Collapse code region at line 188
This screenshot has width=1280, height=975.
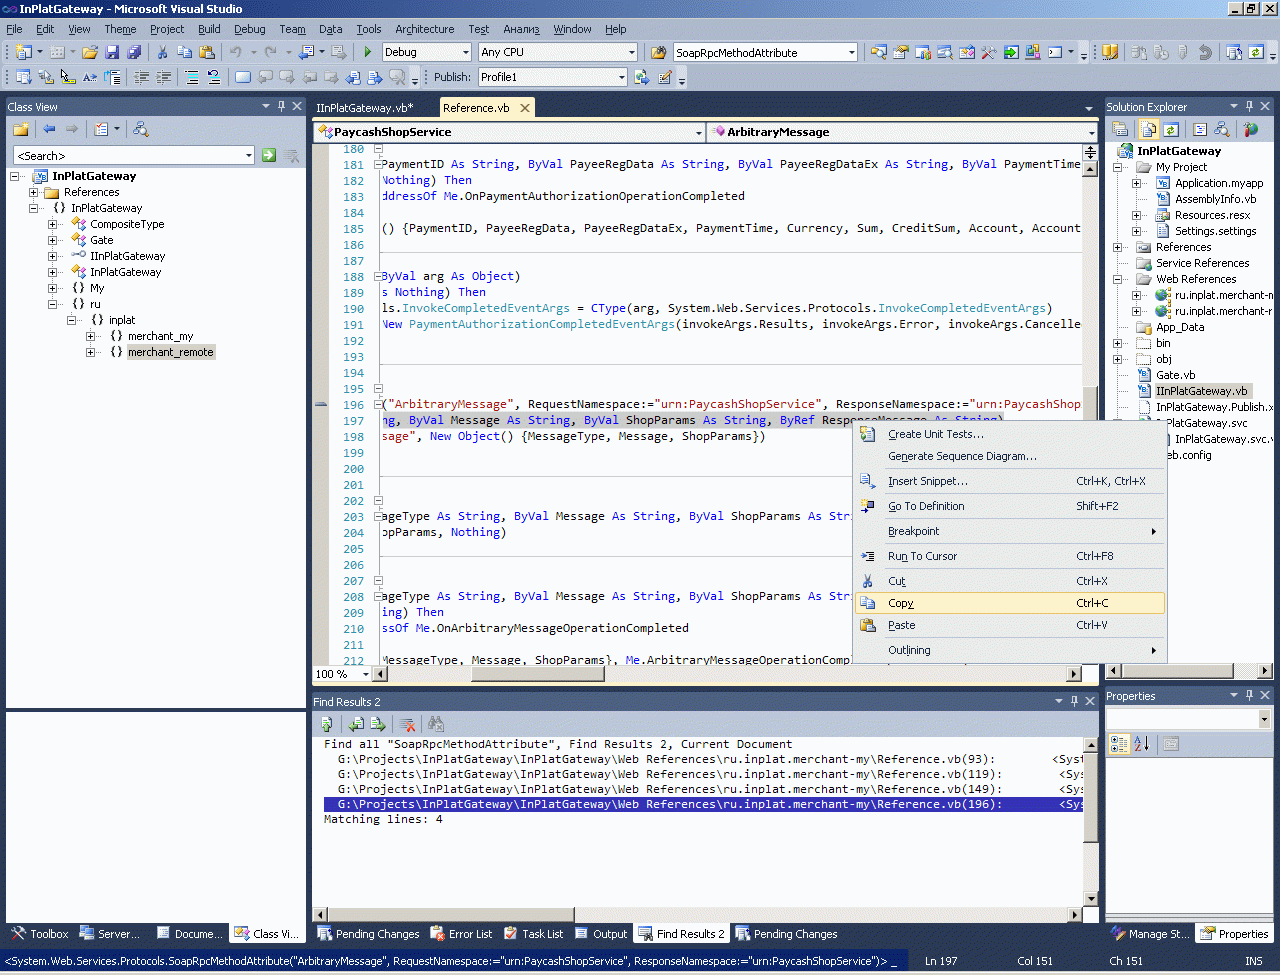(x=379, y=276)
